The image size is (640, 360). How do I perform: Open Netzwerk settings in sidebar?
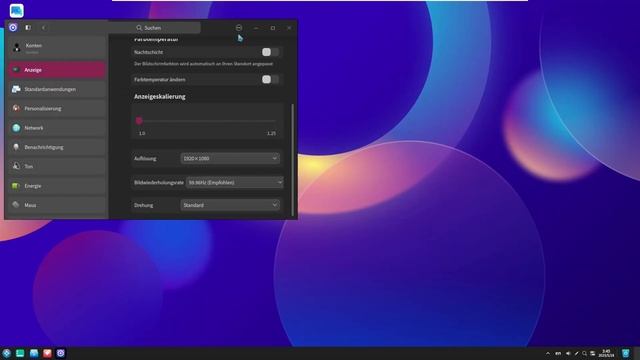57,128
